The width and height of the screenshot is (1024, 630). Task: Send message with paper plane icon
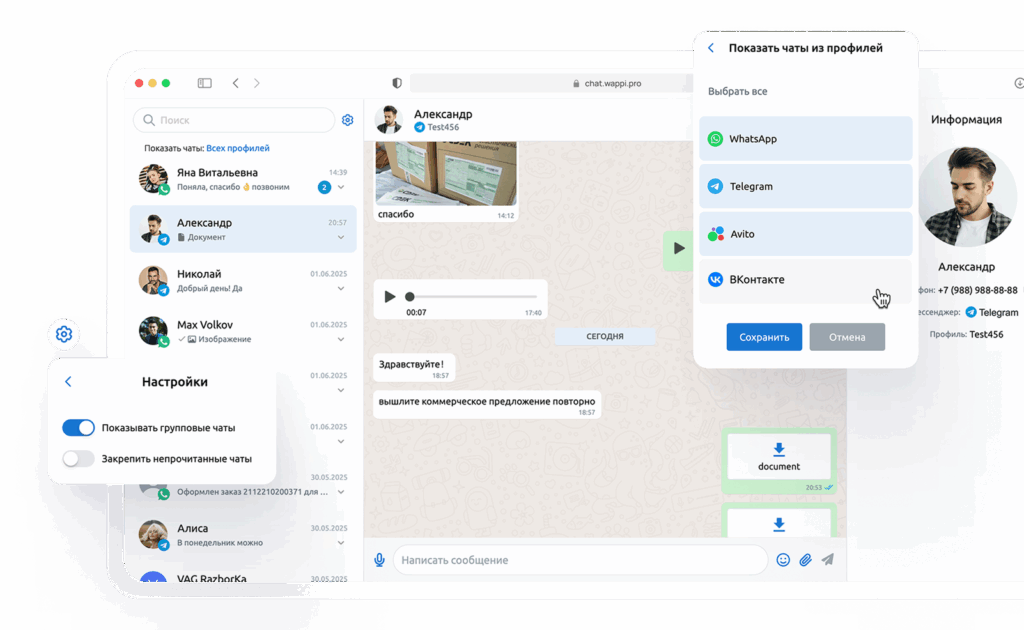[x=827, y=559]
